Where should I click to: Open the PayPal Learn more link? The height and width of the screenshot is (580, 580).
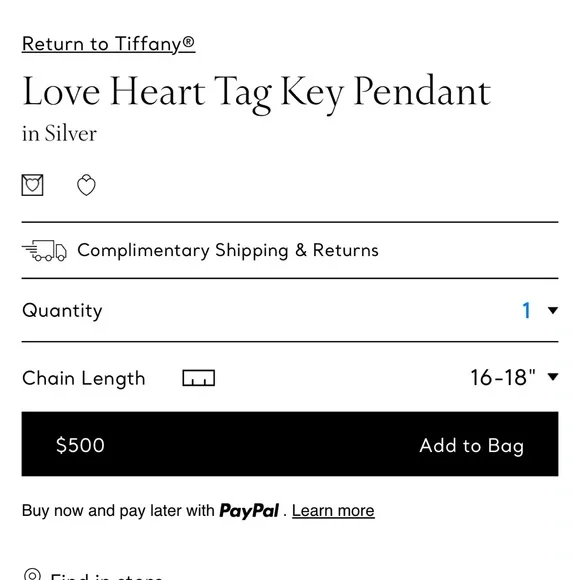coord(333,510)
